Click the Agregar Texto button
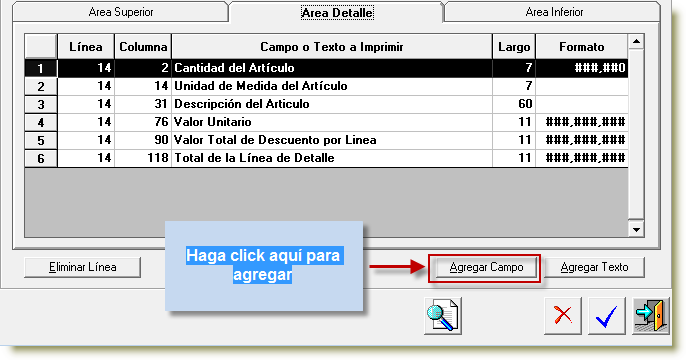 594,267
